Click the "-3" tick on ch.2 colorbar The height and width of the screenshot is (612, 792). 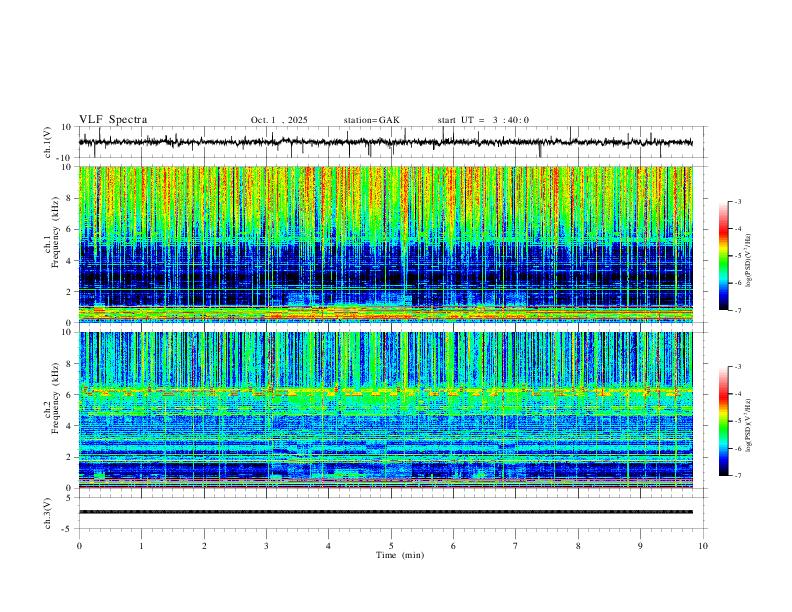tap(738, 367)
